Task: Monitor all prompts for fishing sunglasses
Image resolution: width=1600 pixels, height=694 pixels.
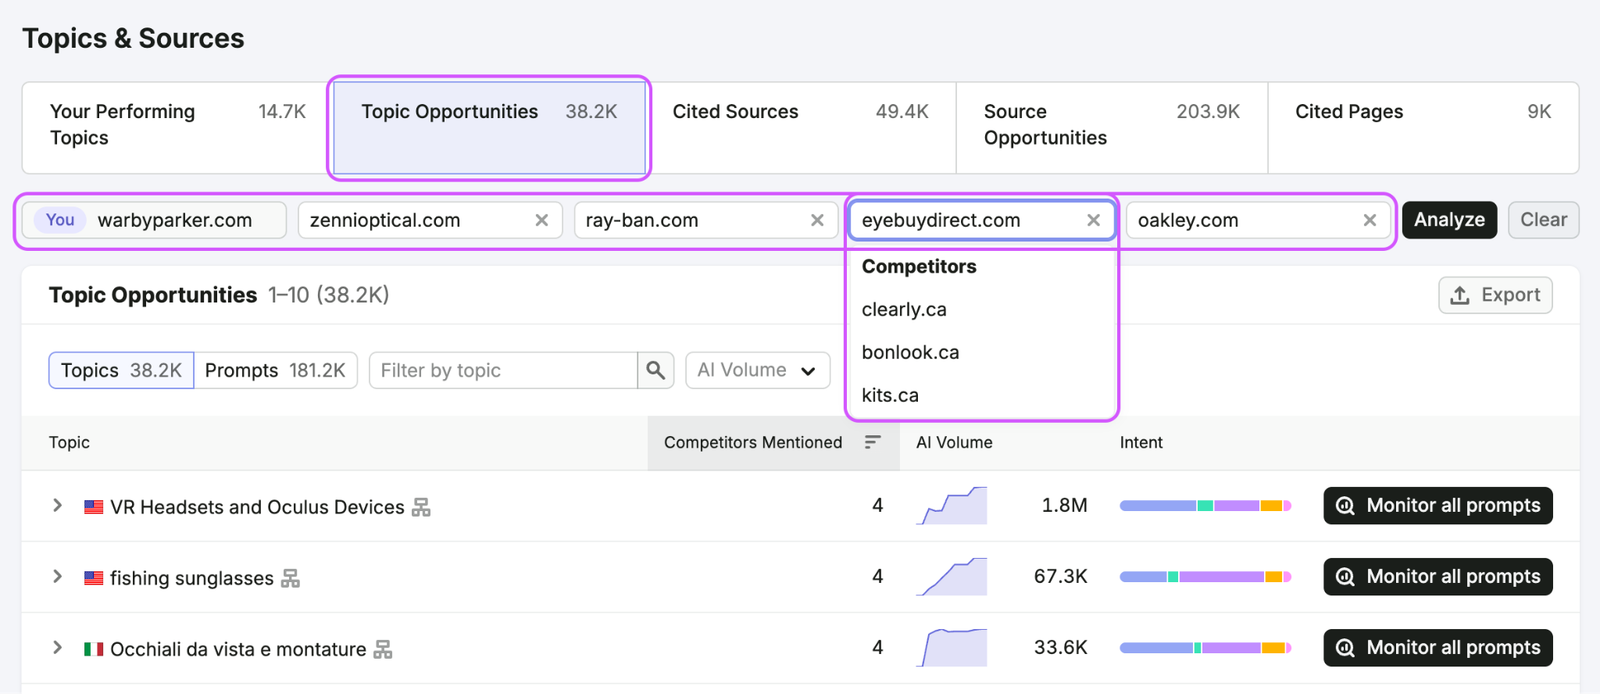Action: pyautogui.click(x=1438, y=576)
